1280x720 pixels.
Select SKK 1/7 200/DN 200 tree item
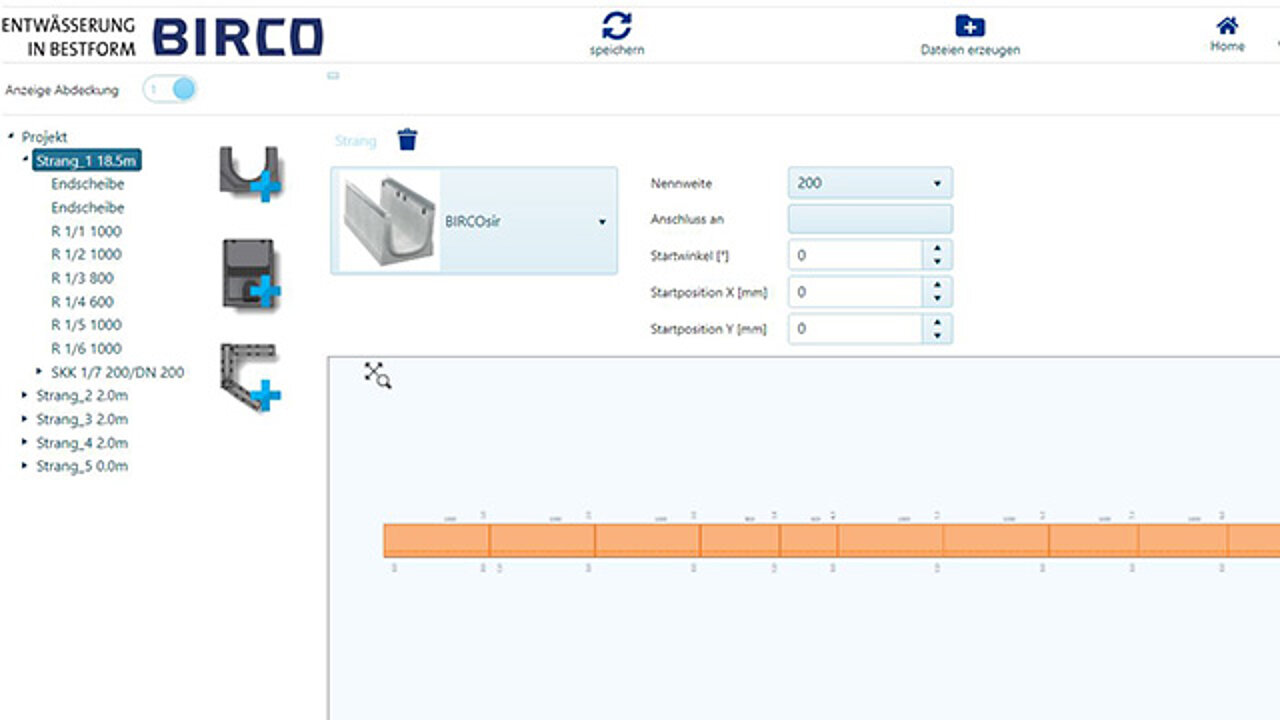tap(118, 372)
